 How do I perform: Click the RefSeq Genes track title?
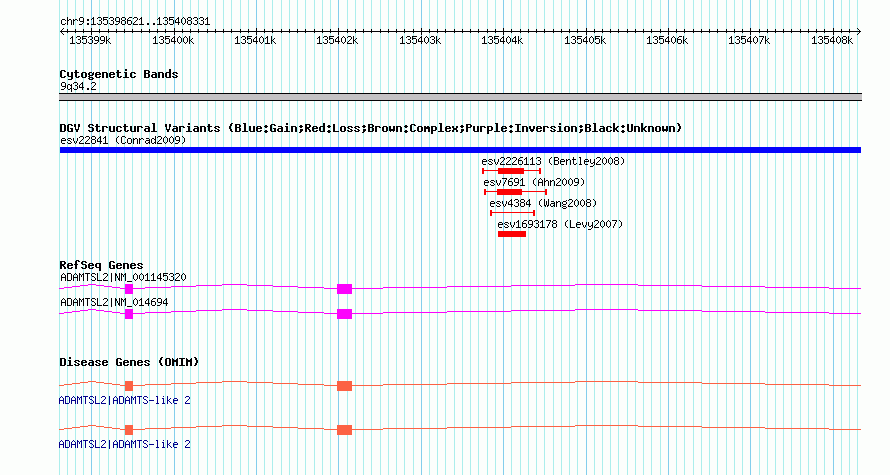tap(101, 266)
